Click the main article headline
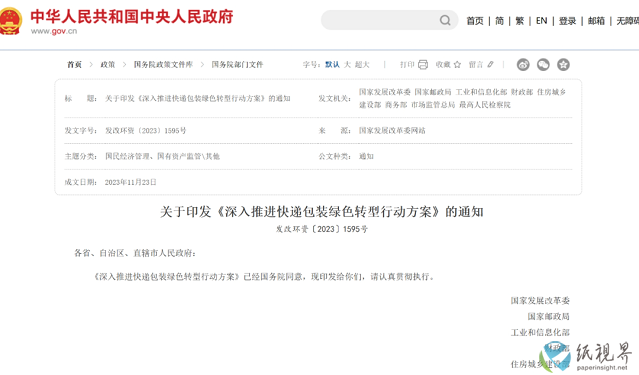 pyautogui.click(x=322, y=212)
